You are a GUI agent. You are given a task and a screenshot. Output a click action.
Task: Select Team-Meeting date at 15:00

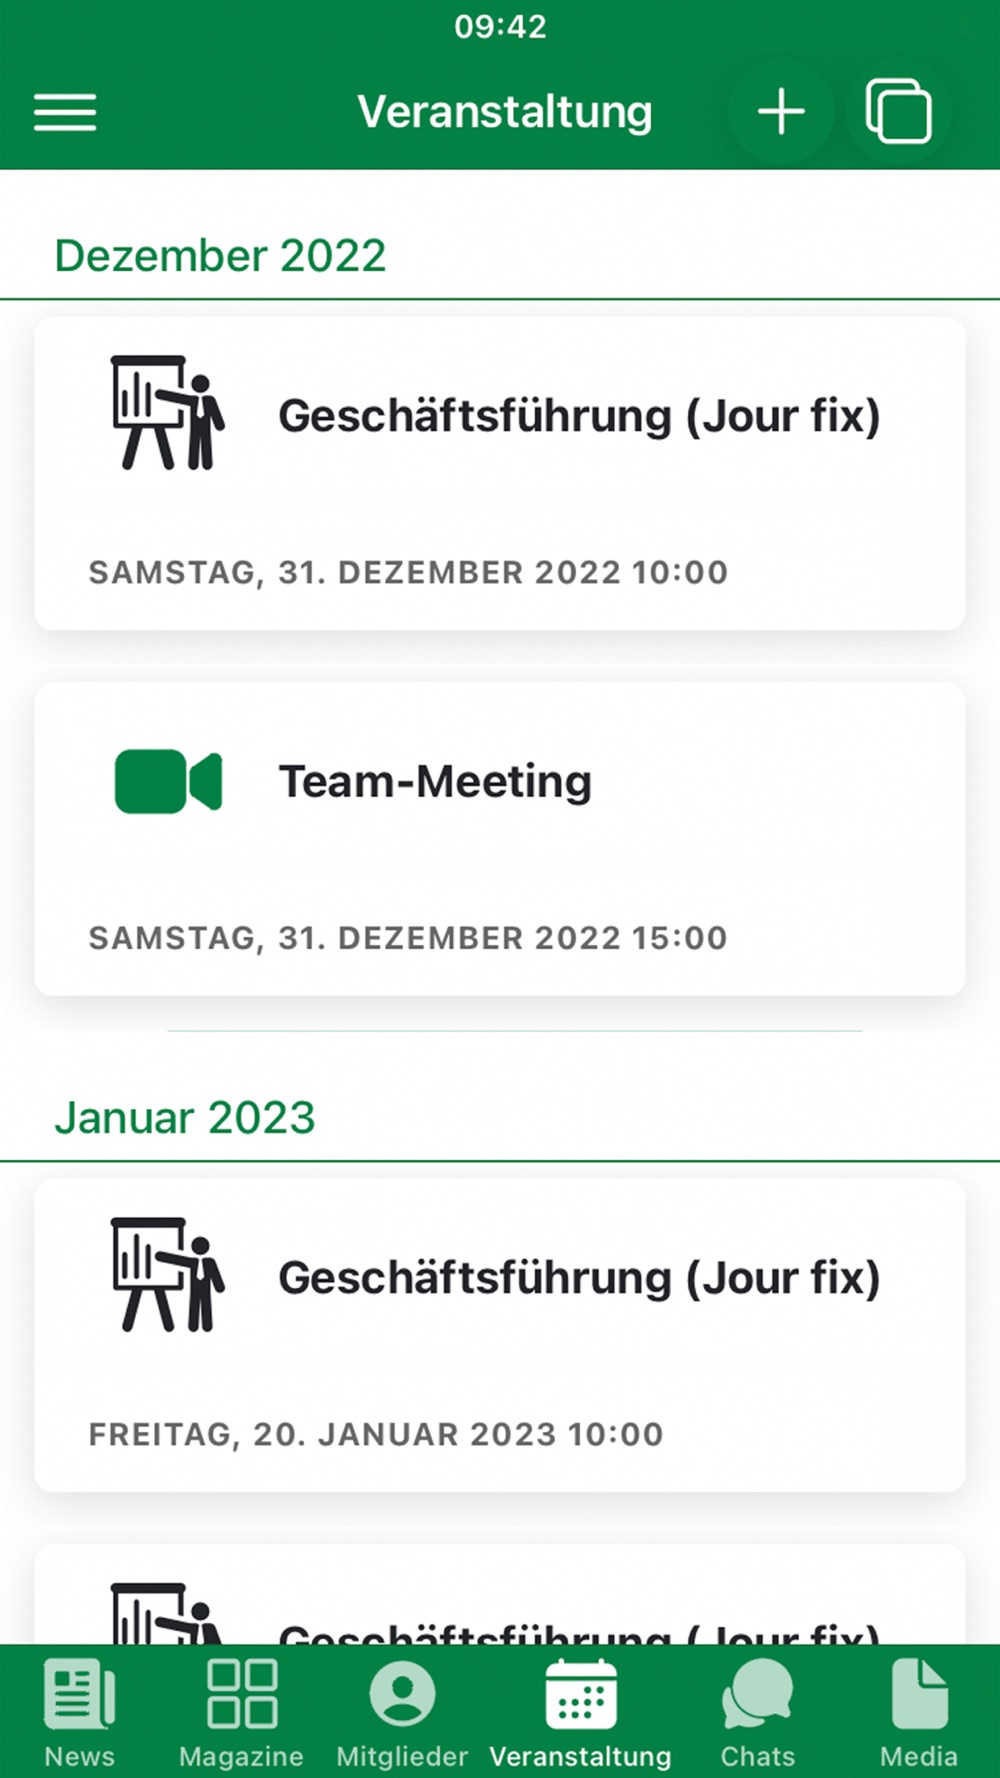(408, 938)
